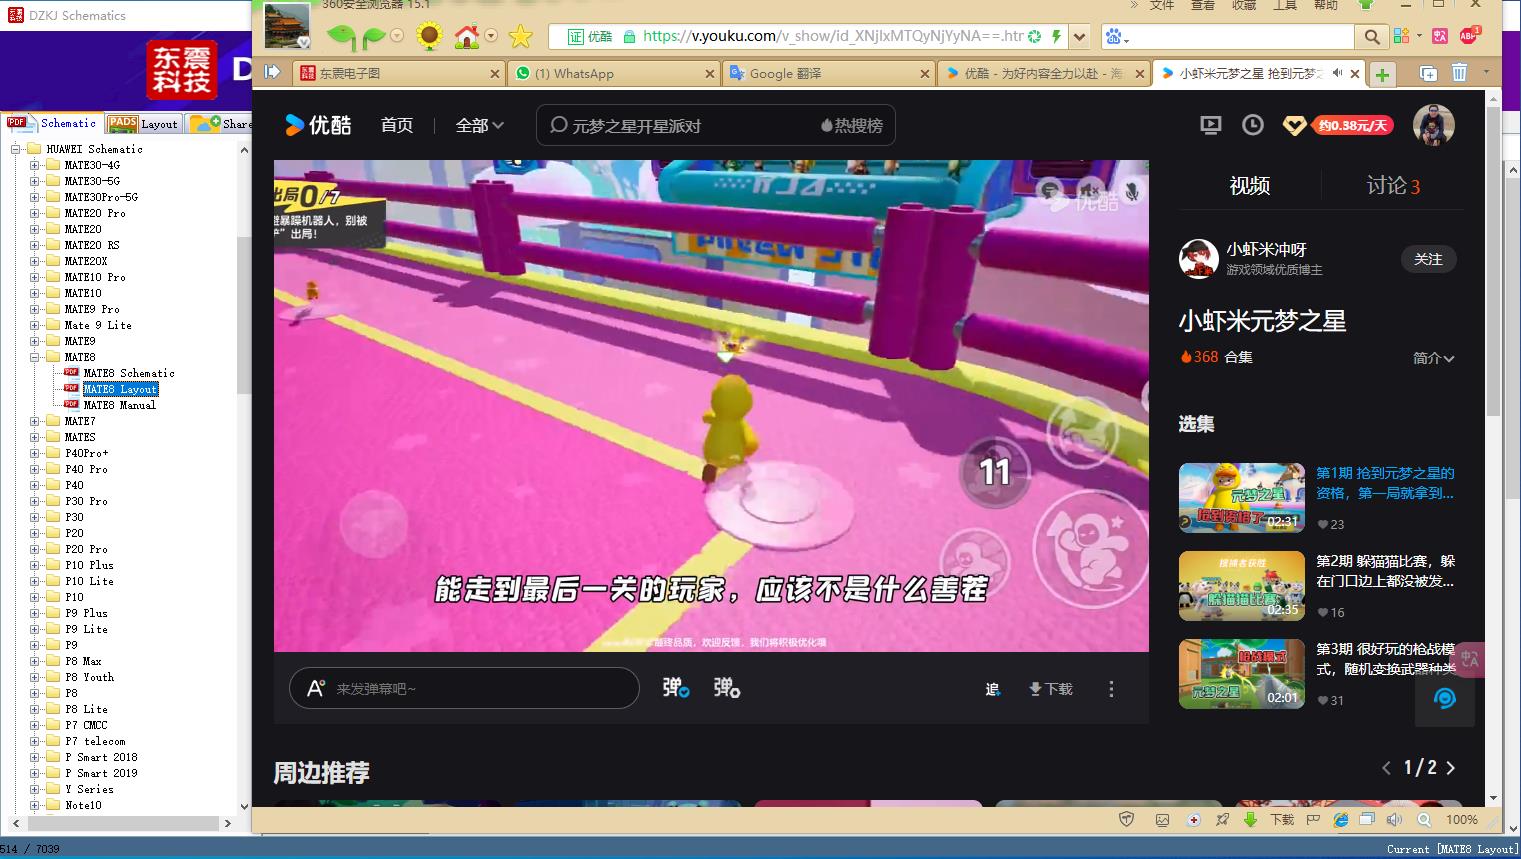Viewport: 1521px width, 859px height.
Task: Open the user profile avatar
Action: pyautogui.click(x=1433, y=125)
